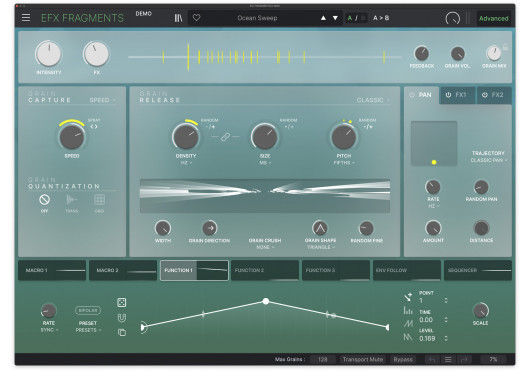Click the Point number stepper arrows
This screenshot has height=371, width=530.
(x=446, y=300)
